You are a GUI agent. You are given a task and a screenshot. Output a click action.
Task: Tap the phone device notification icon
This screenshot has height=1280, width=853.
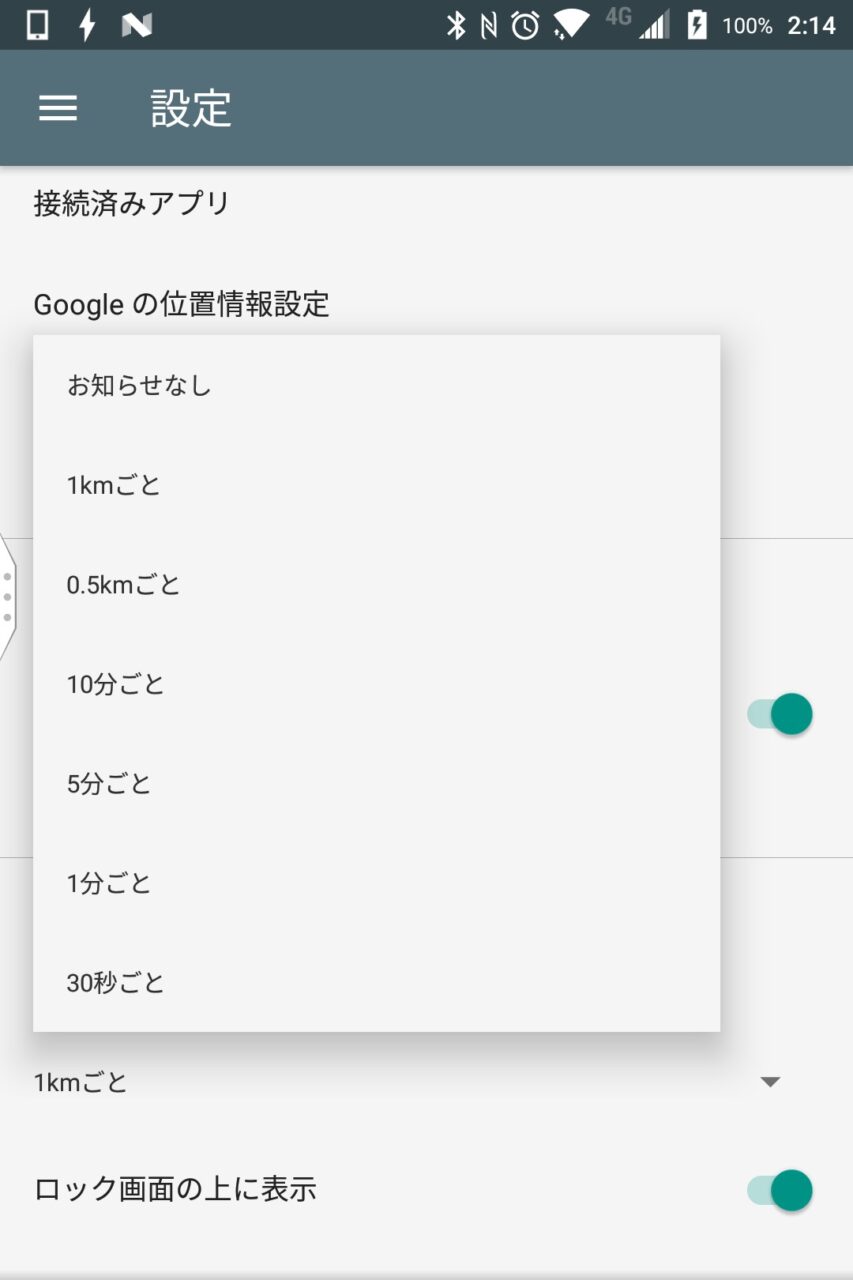pos(37,26)
